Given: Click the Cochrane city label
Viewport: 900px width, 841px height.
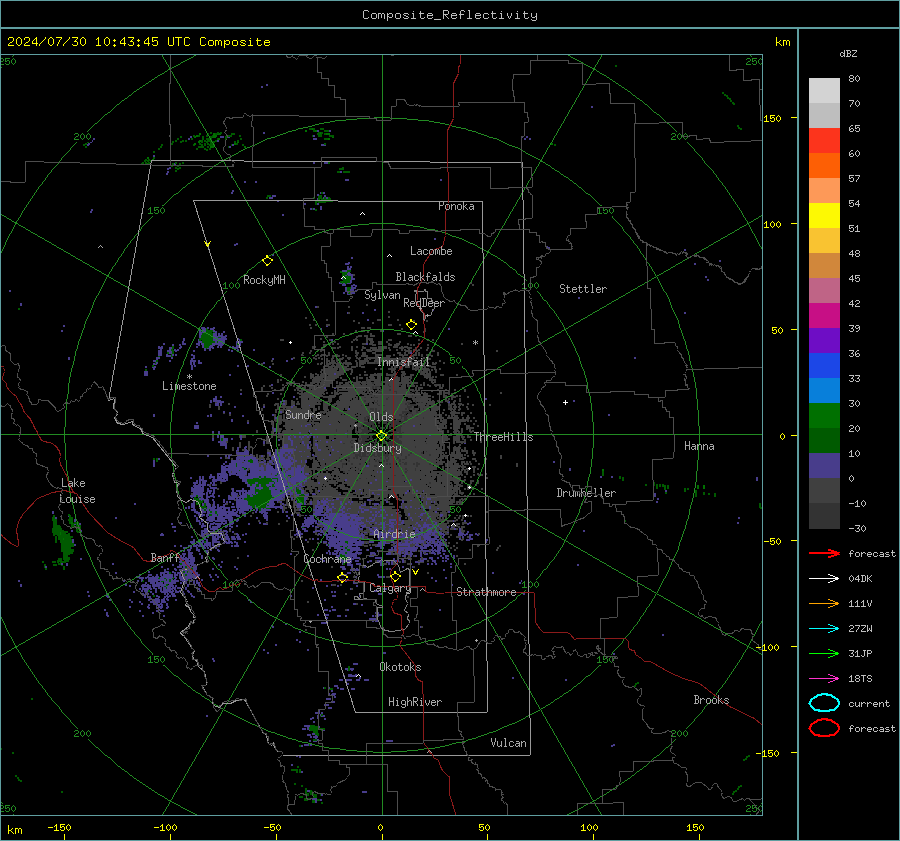Looking at the screenshot, I should [327, 559].
